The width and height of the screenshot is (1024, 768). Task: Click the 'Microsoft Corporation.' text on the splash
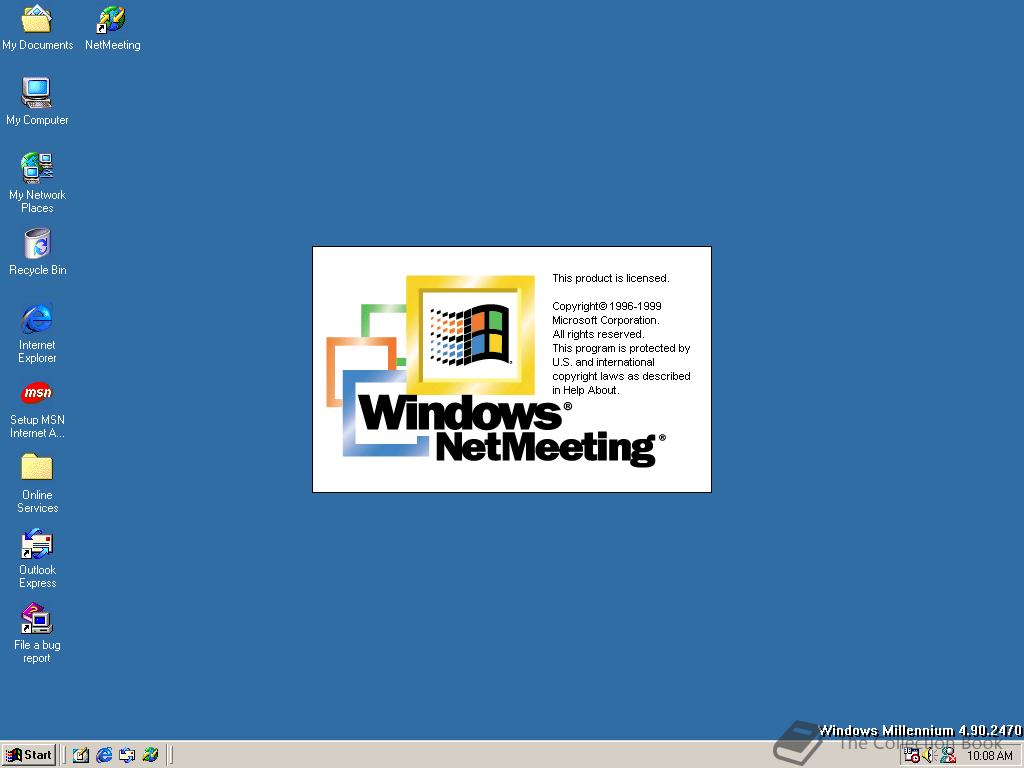605,320
